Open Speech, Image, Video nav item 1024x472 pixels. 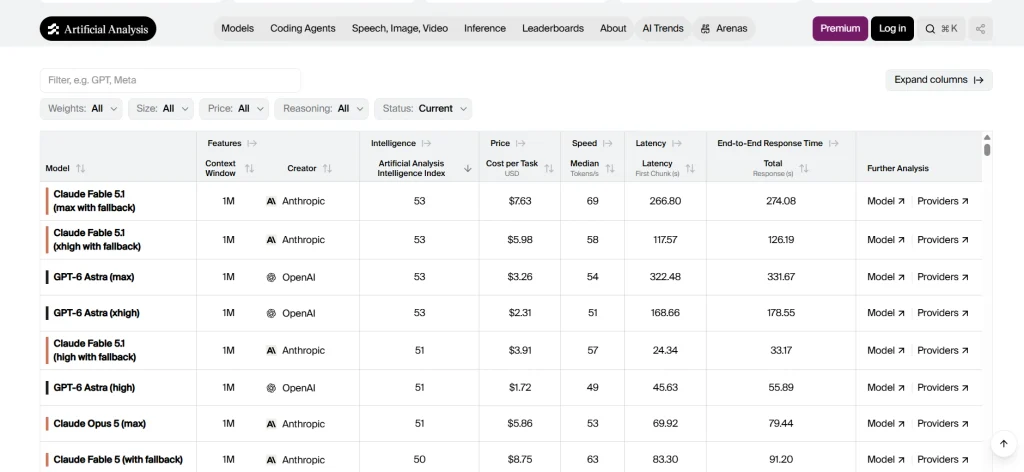click(400, 29)
